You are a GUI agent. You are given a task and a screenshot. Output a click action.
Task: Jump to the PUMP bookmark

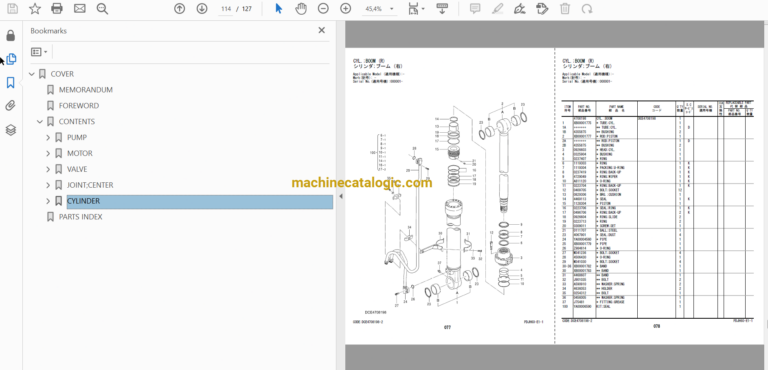[77, 138]
